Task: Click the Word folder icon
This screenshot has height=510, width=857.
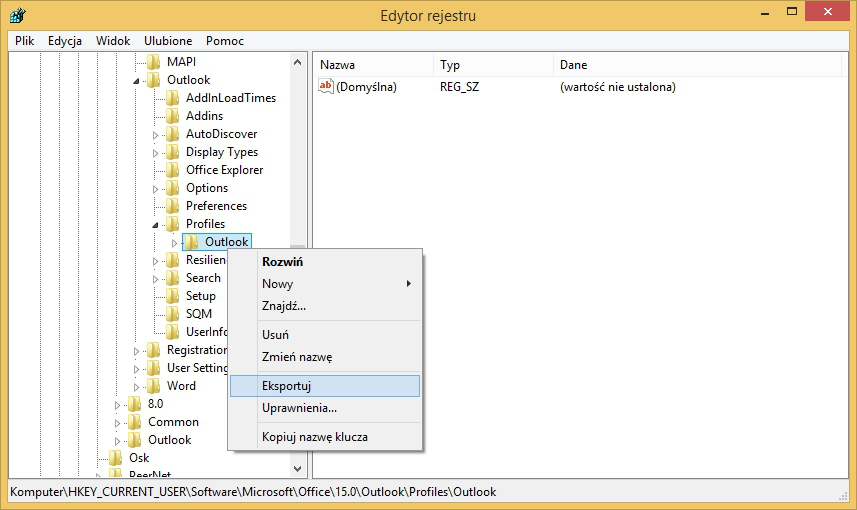Action: tap(154, 386)
